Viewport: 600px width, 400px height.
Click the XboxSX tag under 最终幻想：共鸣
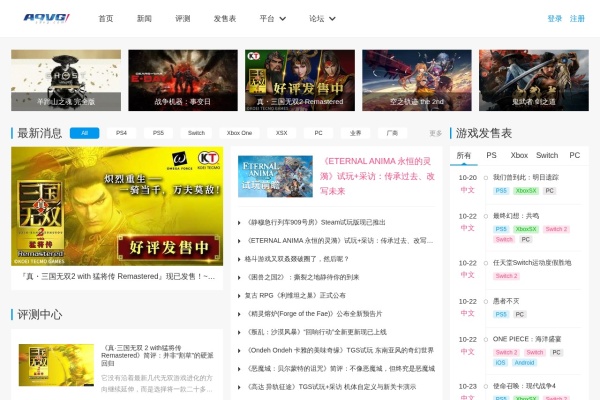pos(526,229)
